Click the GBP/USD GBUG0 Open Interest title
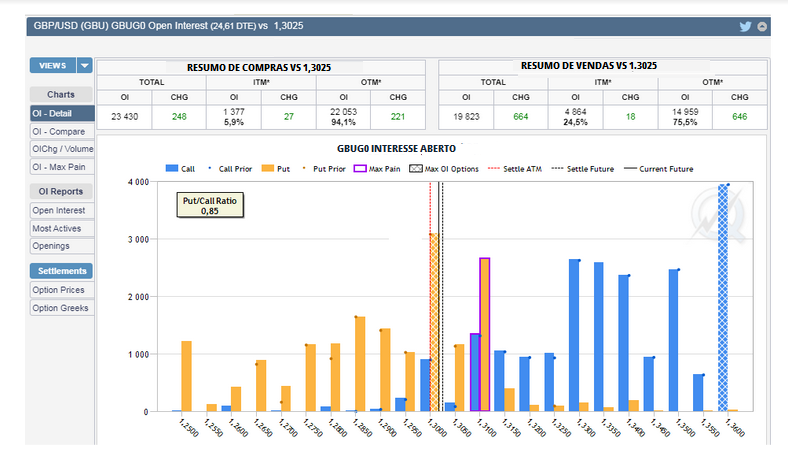788x456 pixels. pos(168,26)
